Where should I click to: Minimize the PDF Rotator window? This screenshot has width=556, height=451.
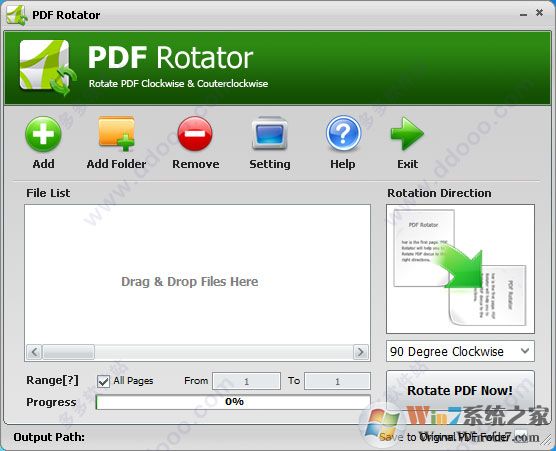(523, 14)
